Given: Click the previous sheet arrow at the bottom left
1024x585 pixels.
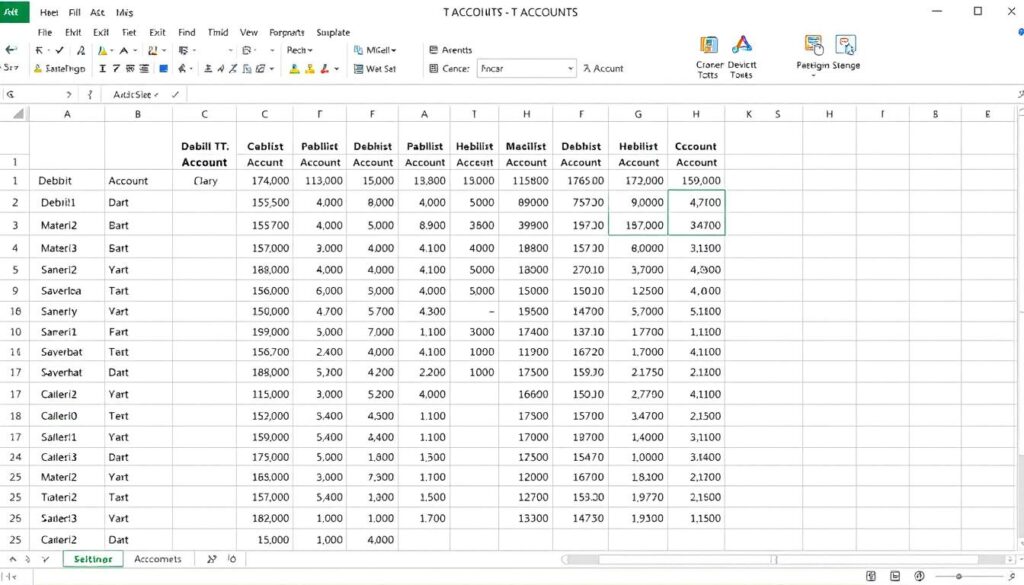Looking at the screenshot, I should (x=12, y=560).
